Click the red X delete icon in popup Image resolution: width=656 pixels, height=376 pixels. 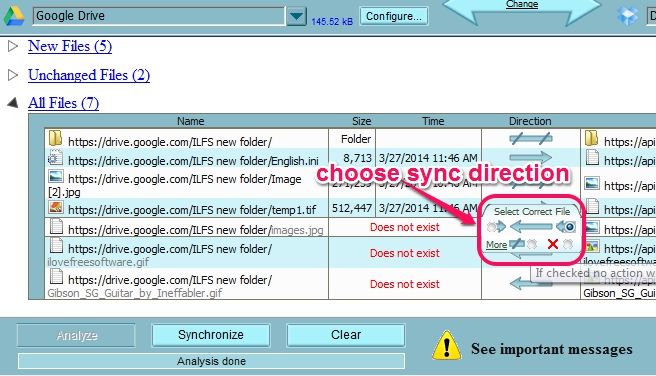(x=553, y=244)
